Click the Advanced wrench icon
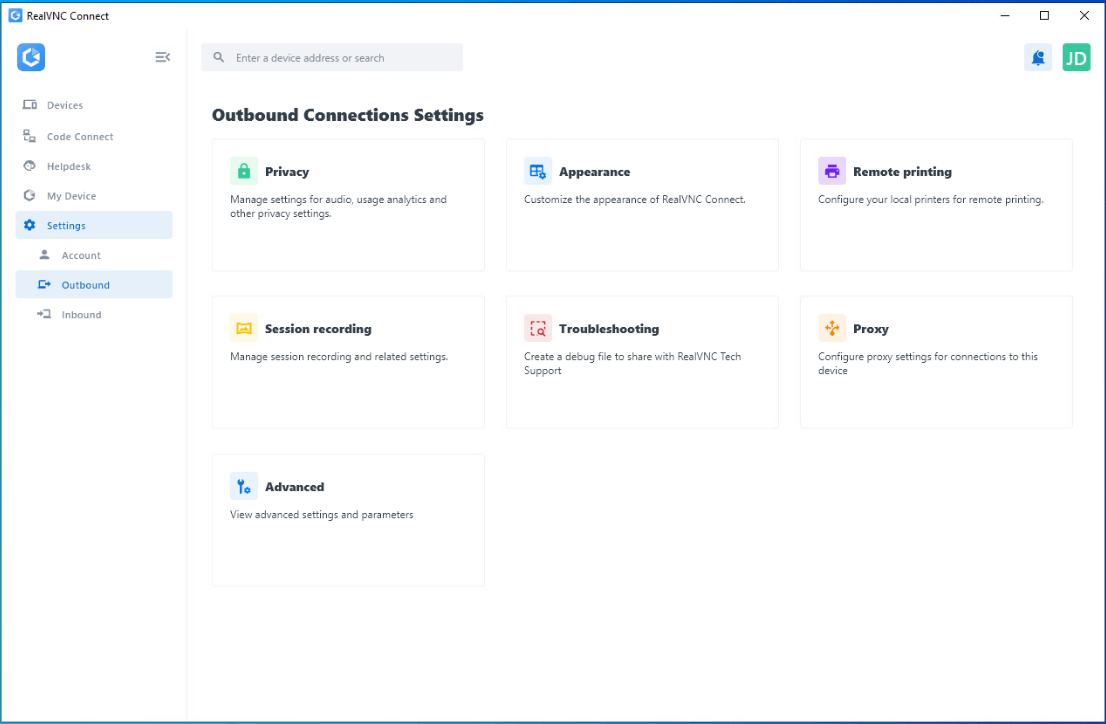 tap(243, 486)
